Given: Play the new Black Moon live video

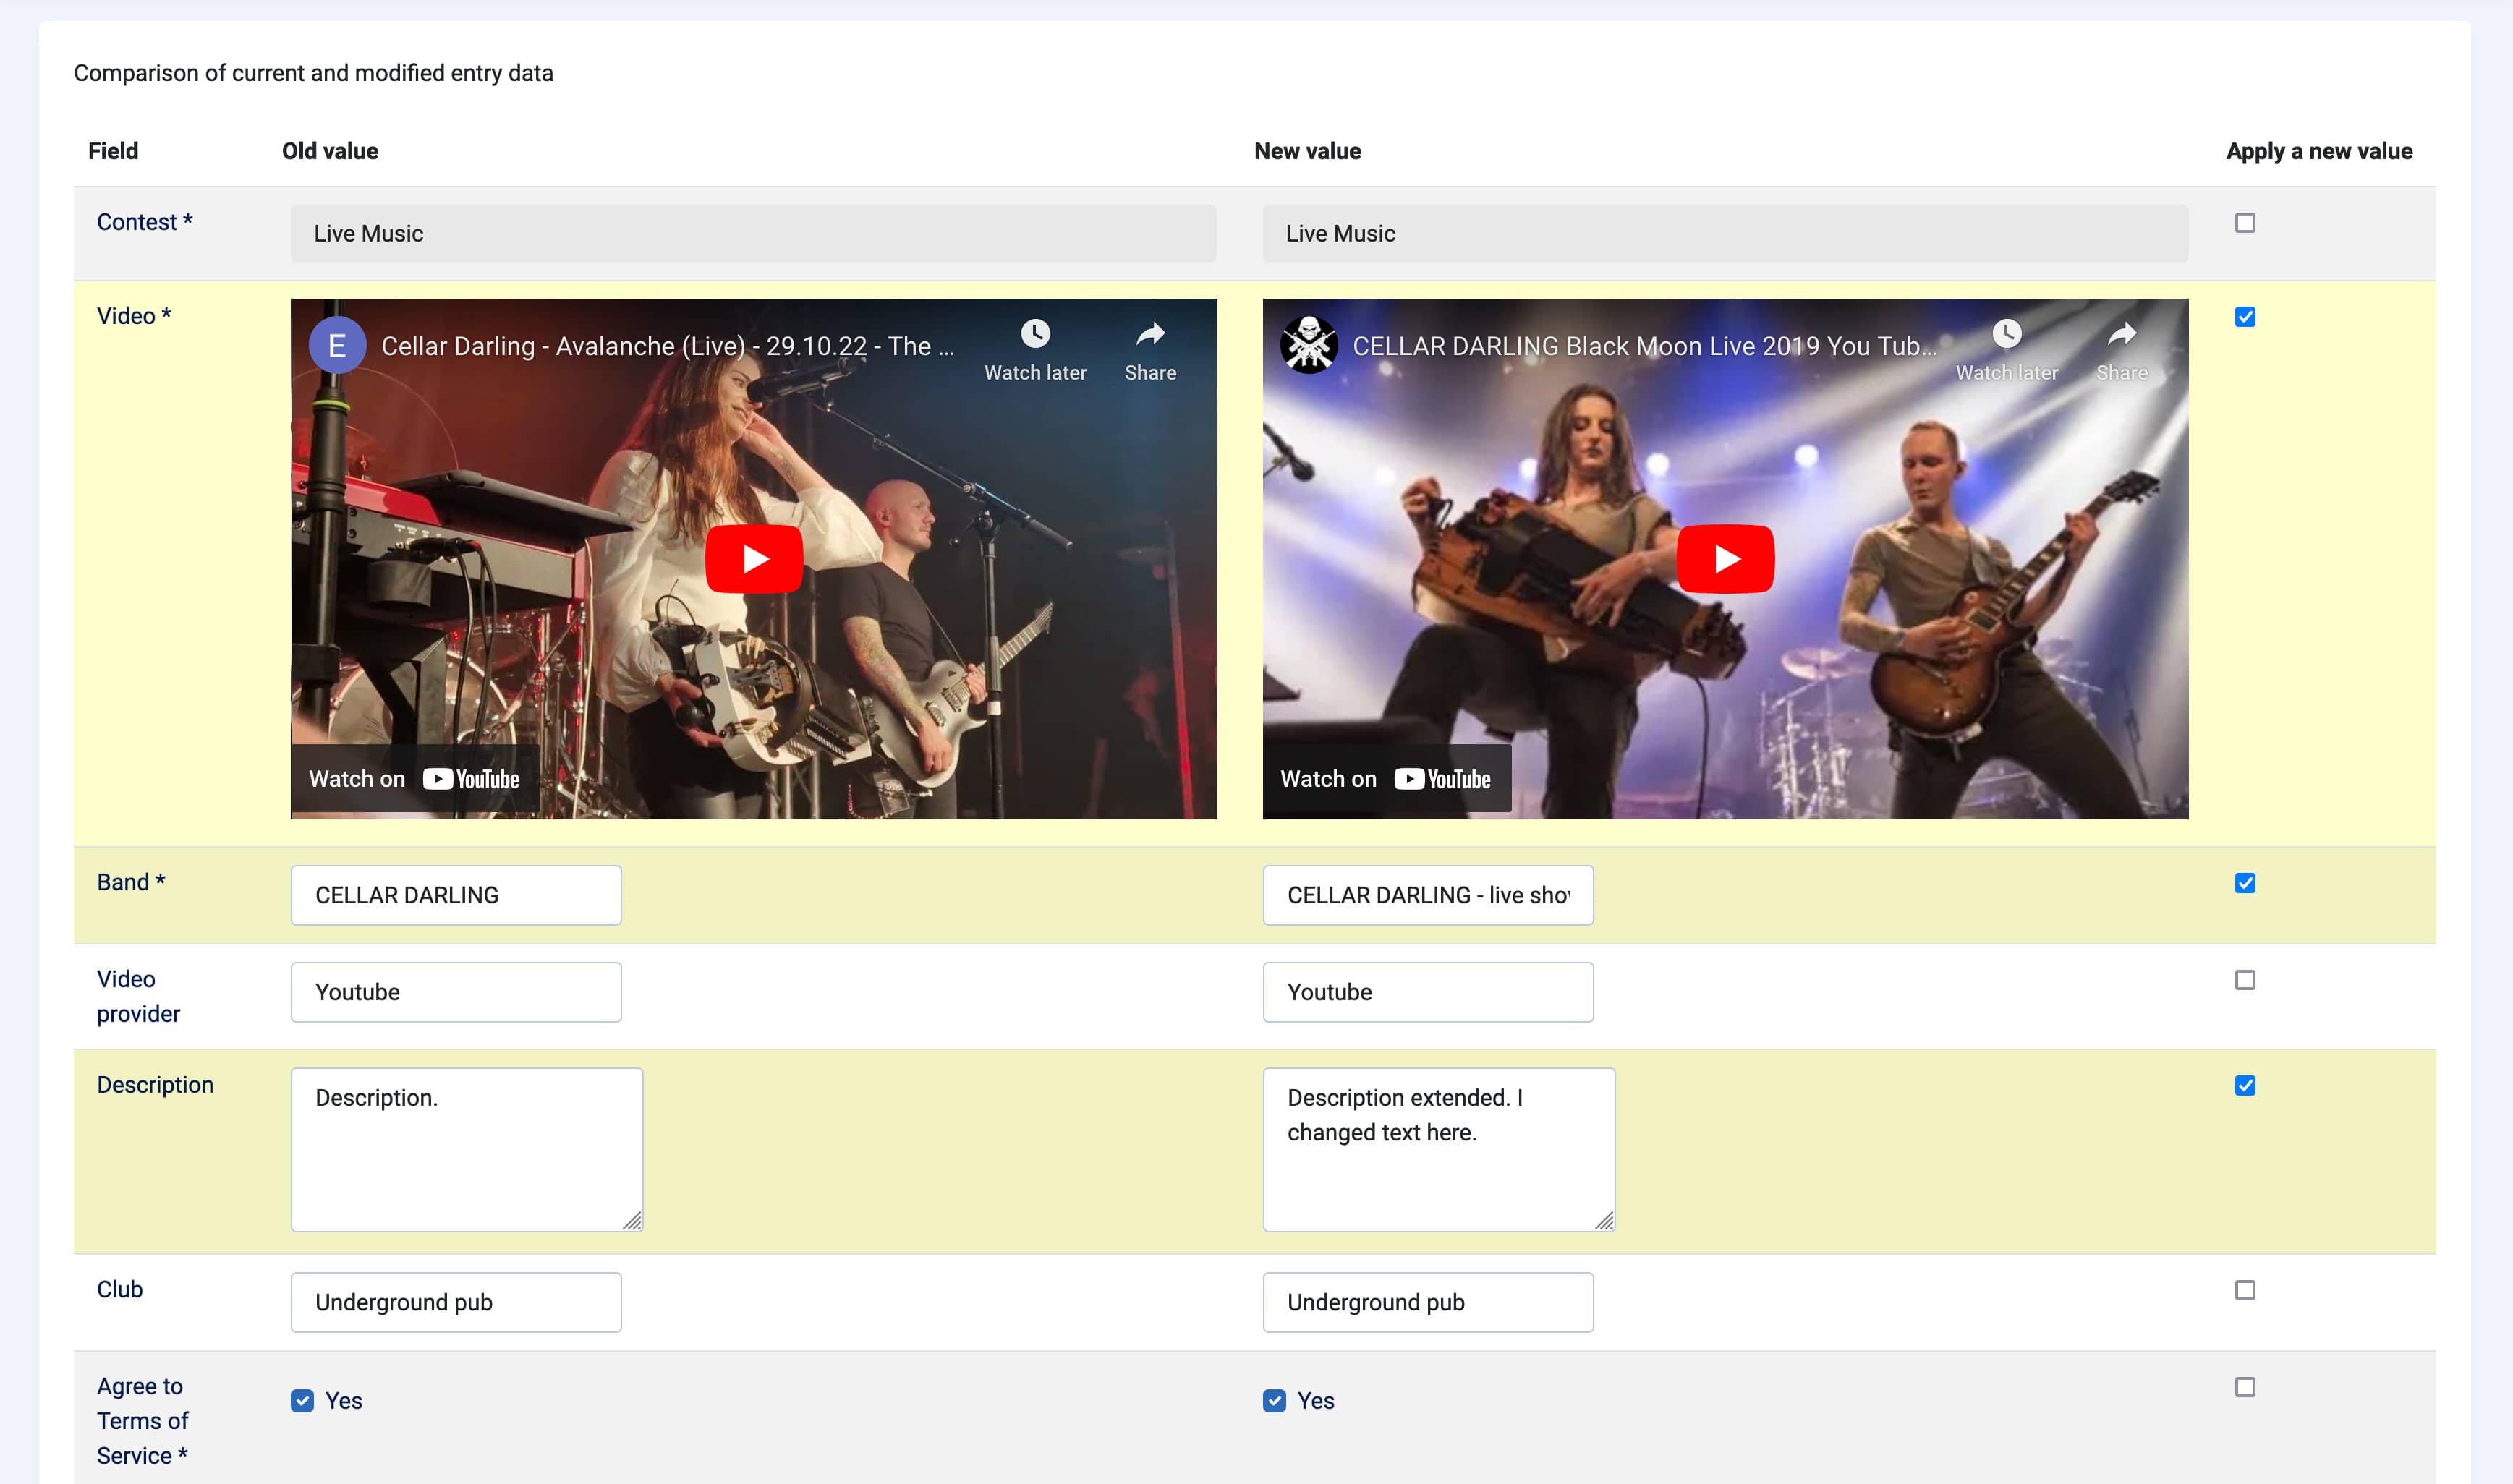Looking at the screenshot, I should coord(1725,558).
